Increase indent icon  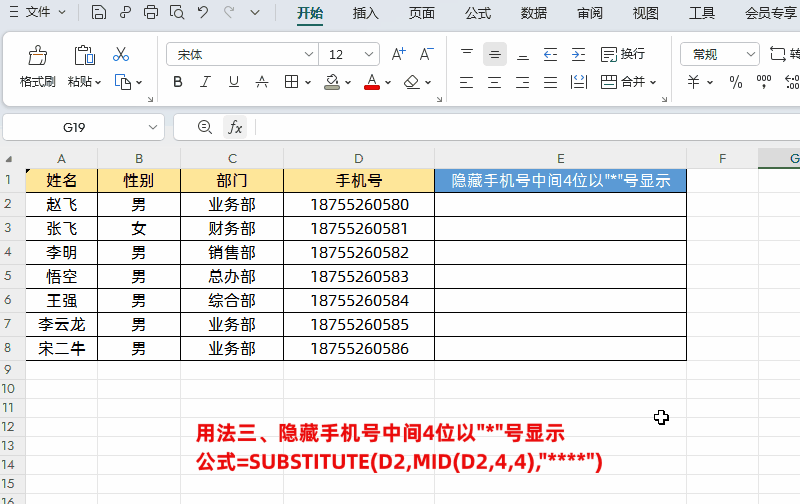[x=578, y=54]
